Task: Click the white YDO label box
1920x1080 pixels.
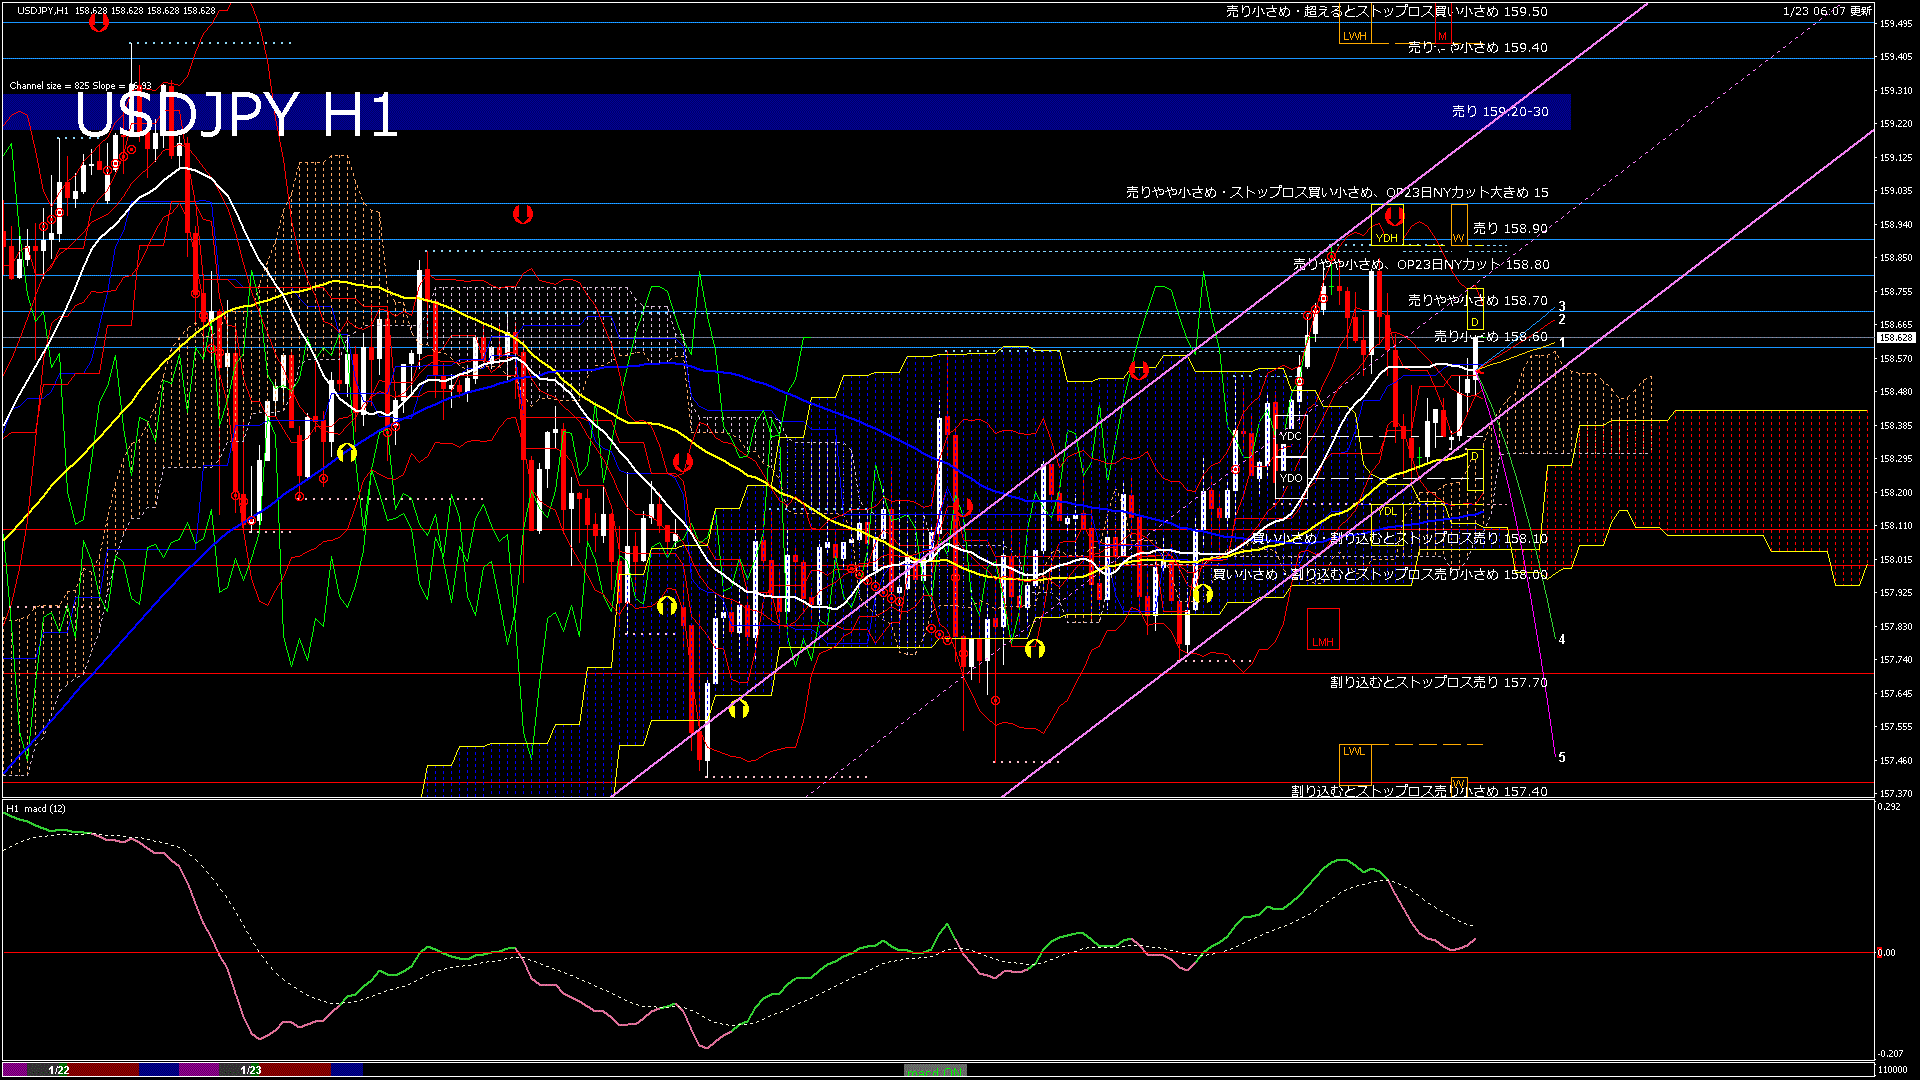Action: pos(1291,478)
